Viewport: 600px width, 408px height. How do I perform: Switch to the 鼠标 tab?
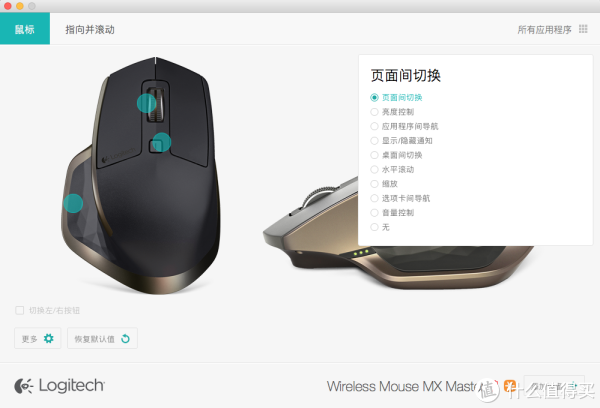tap(25, 29)
